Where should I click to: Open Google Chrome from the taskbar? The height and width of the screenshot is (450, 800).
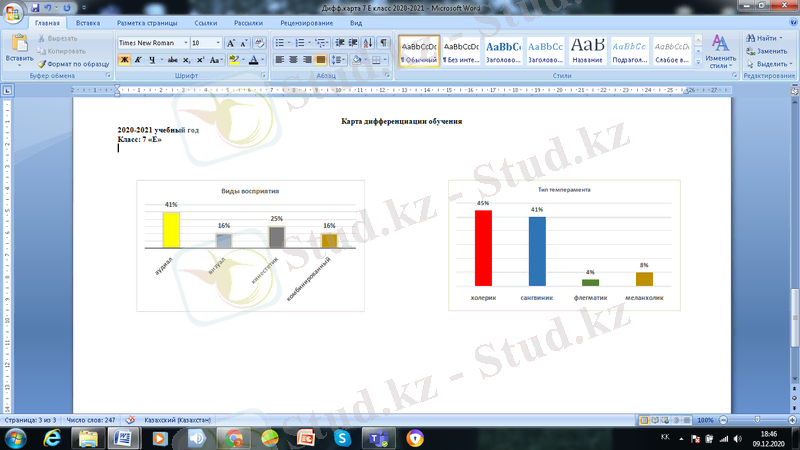[x=234, y=438]
